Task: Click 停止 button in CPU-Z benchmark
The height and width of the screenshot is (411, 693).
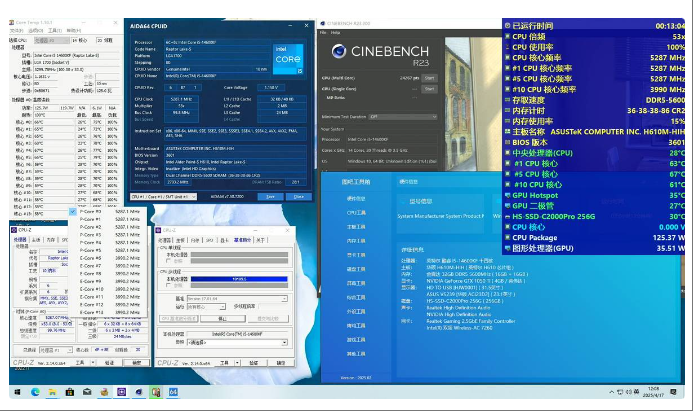Action: click(222, 319)
